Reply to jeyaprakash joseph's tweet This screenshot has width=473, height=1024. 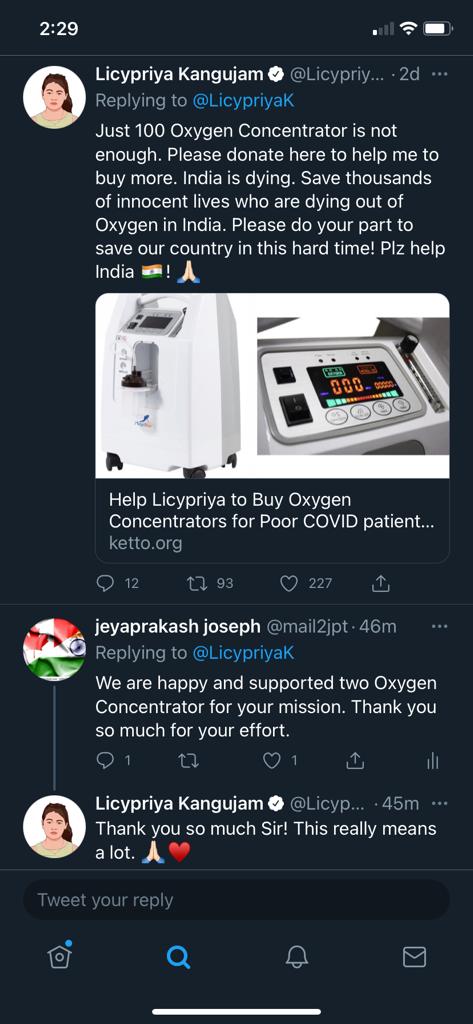105,760
